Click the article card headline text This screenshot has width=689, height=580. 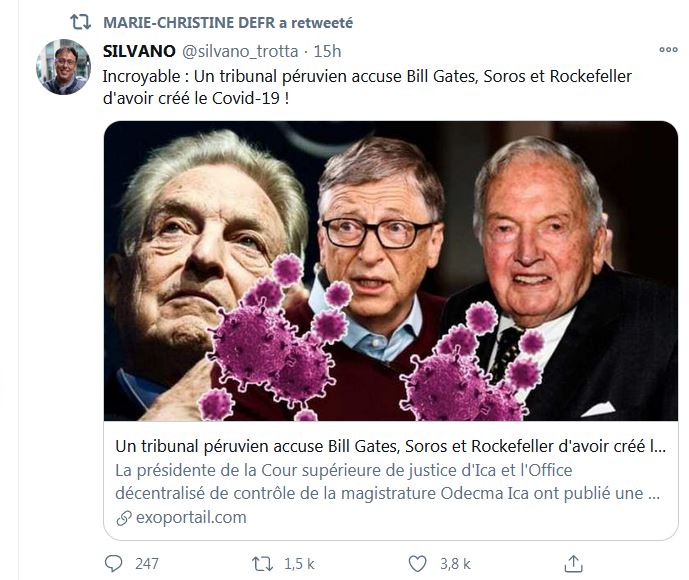[390, 445]
